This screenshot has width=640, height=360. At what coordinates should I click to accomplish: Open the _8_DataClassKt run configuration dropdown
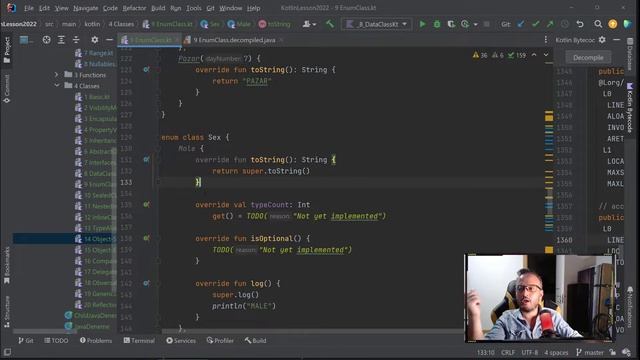click(x=377, y=24)
